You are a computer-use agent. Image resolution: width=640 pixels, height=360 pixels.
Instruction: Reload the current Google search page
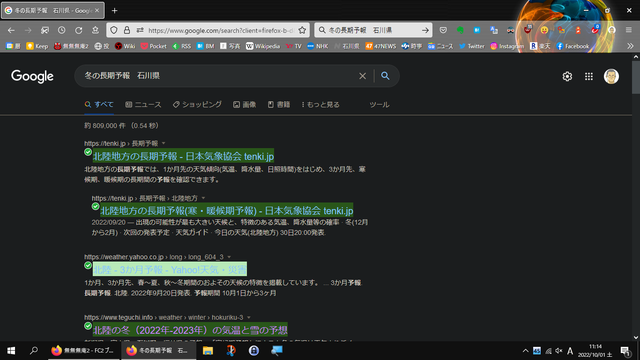coord(78,30)
